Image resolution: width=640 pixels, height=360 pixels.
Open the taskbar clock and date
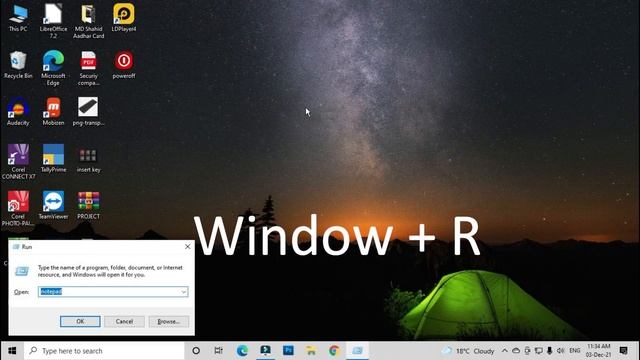click(x=598, y=351)
